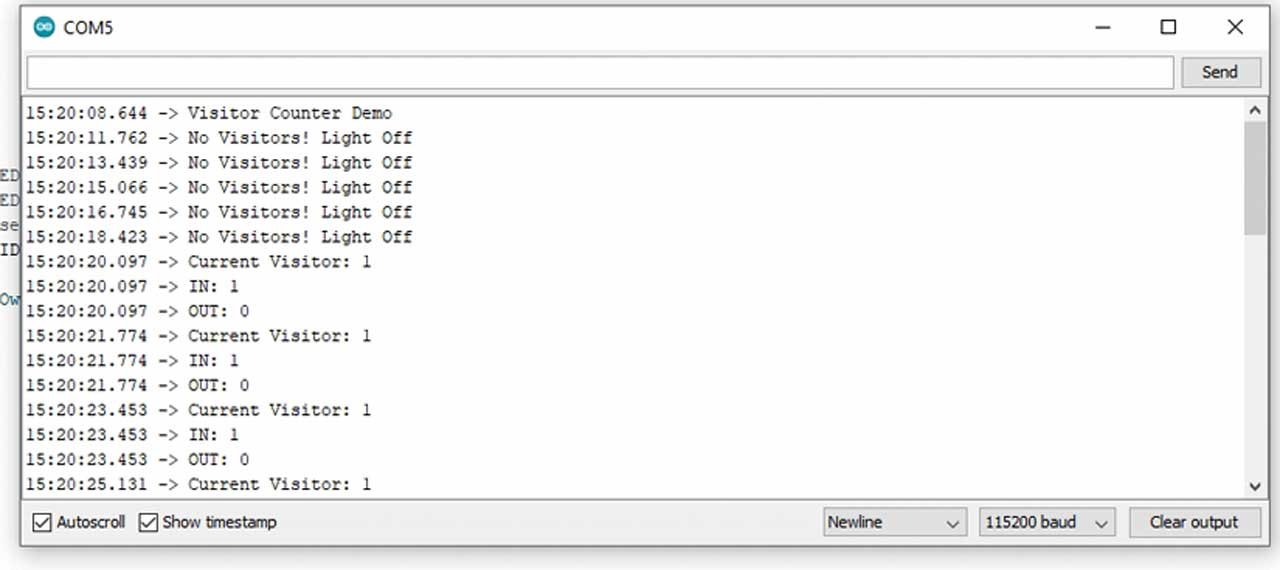Open the Newline line-ending dropdown
This screenshot has height=570, width=1280.
pyautogui.click(x=894, y=522)
